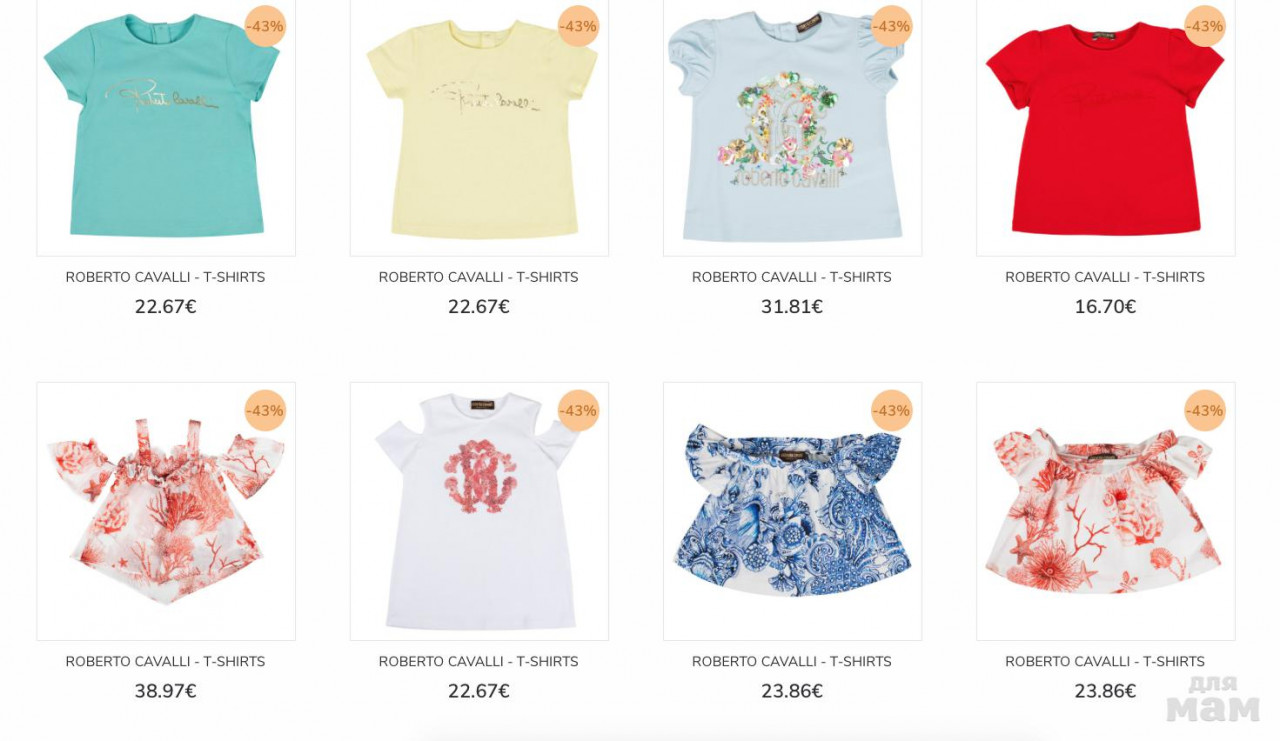1280x741 pixels.
Task: Select the 16.70€ price under the red t-shirt
Action: click(x=1105, y=307)
